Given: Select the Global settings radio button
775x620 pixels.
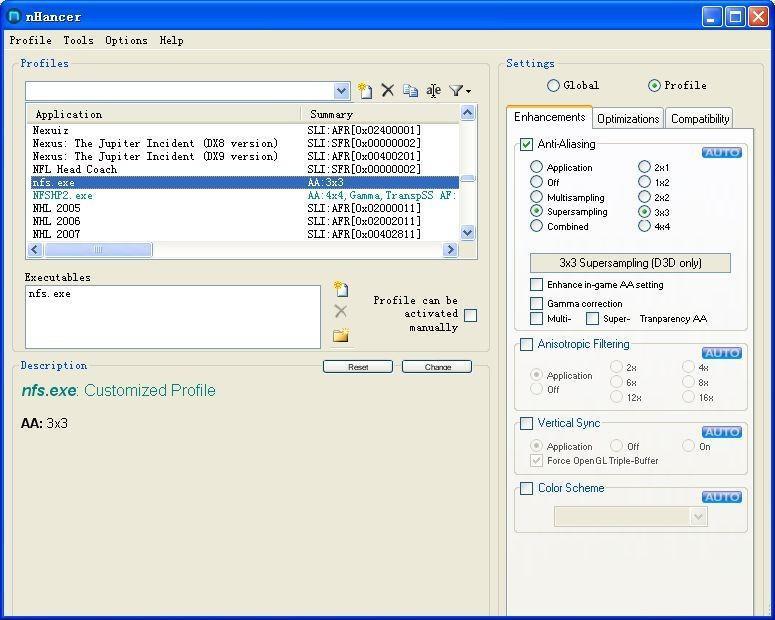Looking at the screenshot, I should pyautogui.click(x=553, y=86).
